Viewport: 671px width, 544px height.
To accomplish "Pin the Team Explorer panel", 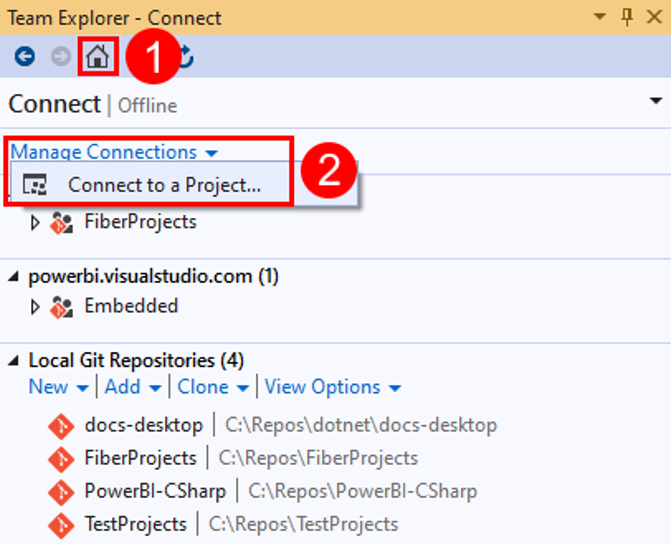I will [627, 17].
